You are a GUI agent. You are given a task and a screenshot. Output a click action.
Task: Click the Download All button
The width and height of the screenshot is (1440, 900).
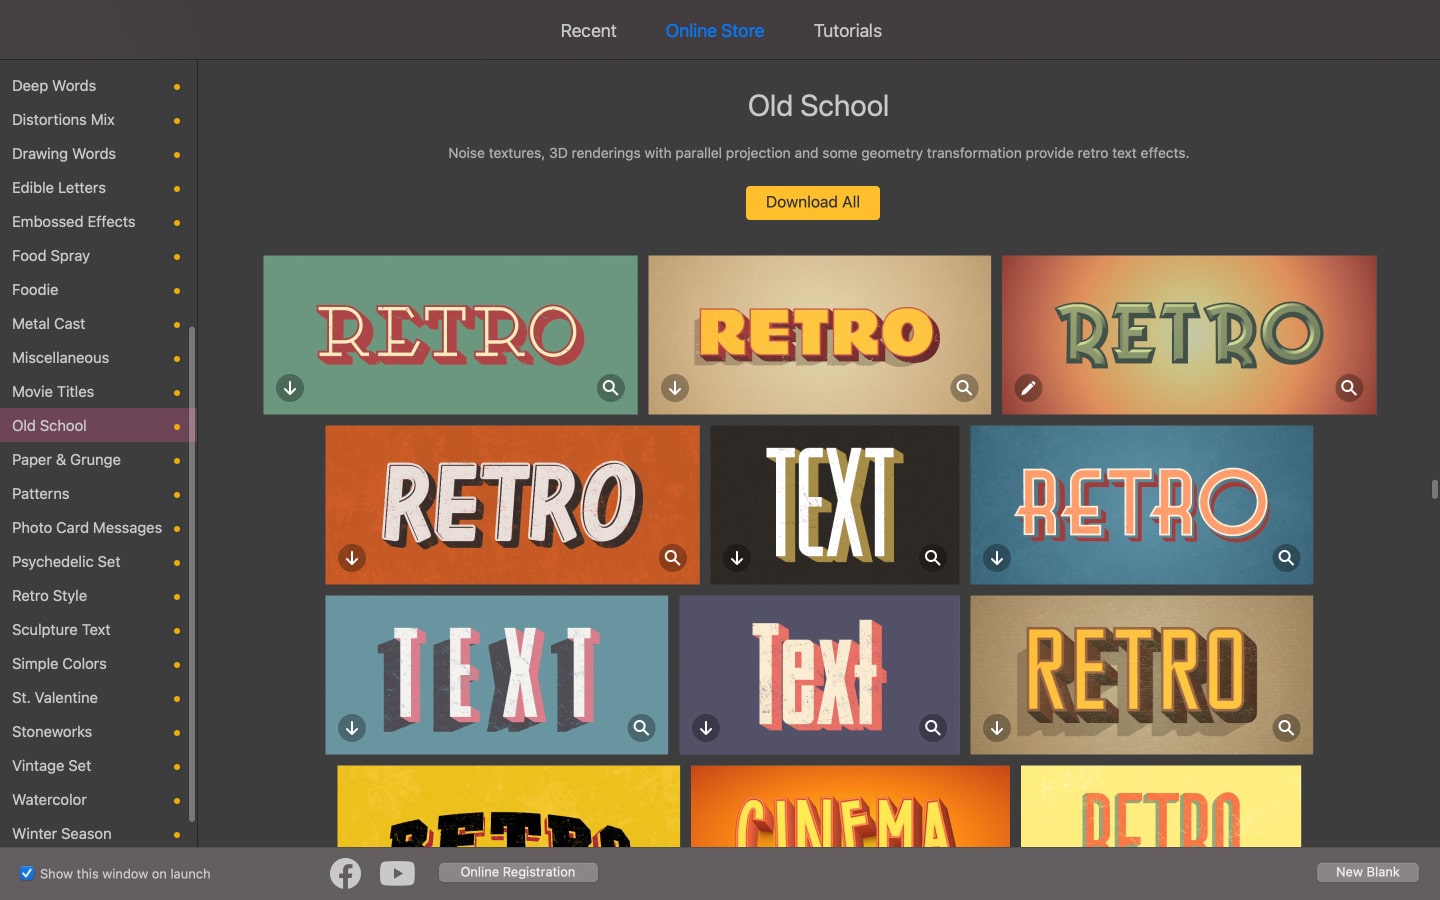click(812, 202)
